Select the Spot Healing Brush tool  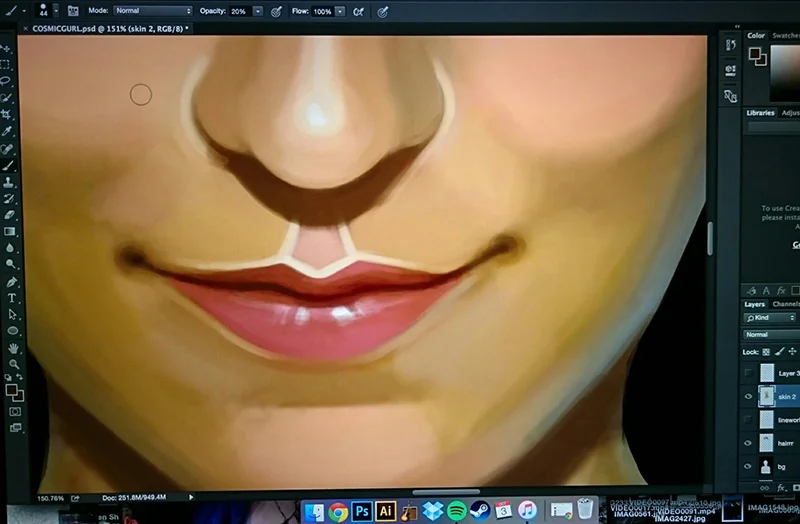pyautogui.click(x=8, y=148)
